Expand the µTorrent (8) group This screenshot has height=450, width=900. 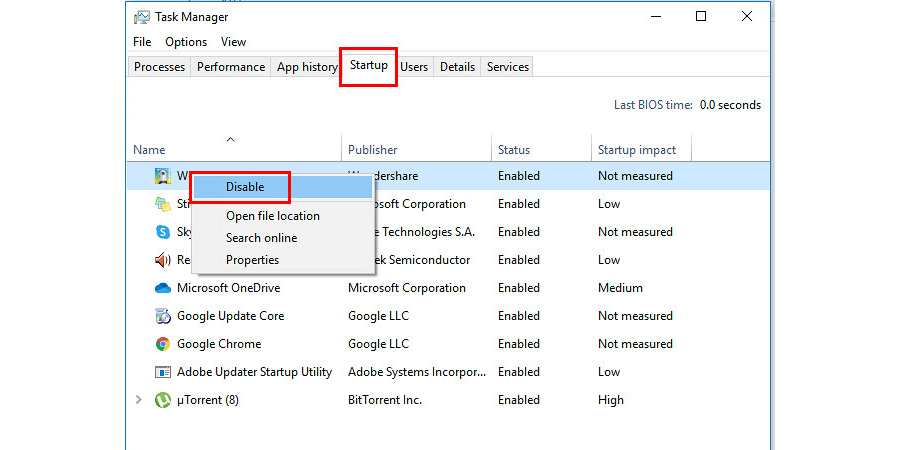[138, 400]
